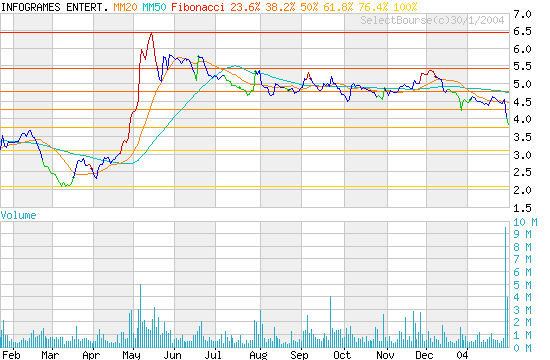This screenshot has height=360, width=550.
Task: Click the Fibonacci legend label
Action: coord(198,7)
